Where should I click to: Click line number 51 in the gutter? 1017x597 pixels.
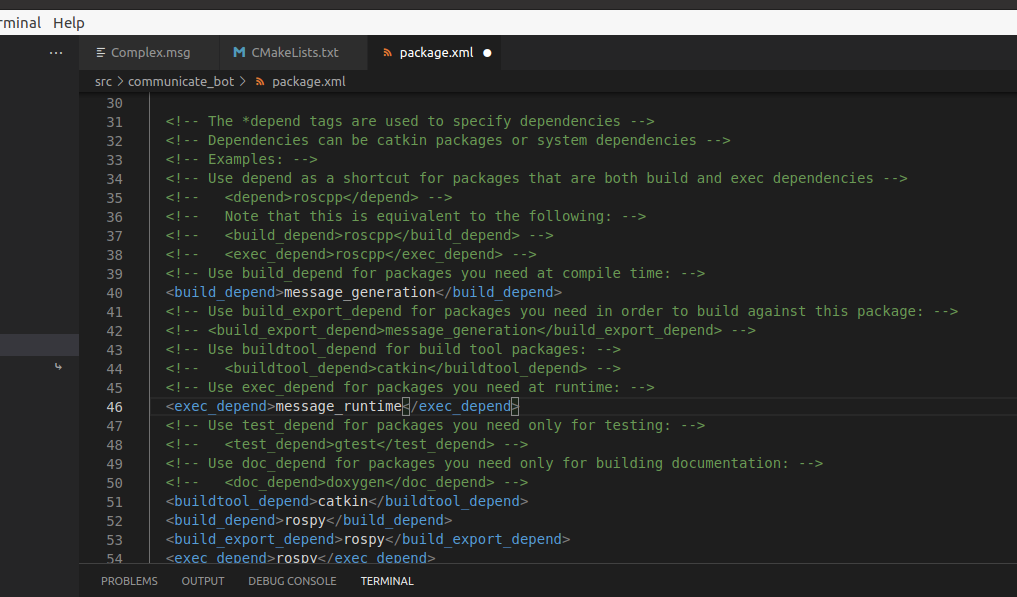click(115, 502)
